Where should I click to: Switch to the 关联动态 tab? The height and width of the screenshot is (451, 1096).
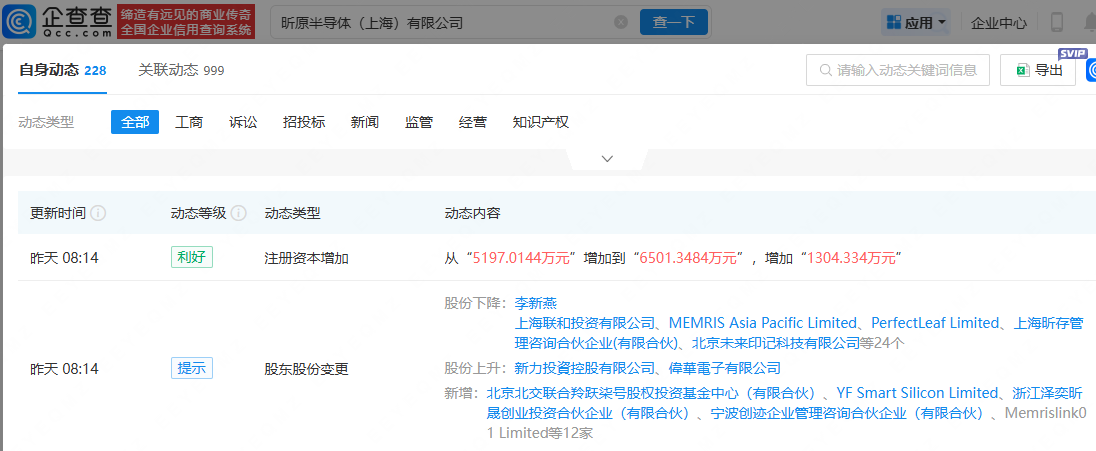[x=181, y=70]
